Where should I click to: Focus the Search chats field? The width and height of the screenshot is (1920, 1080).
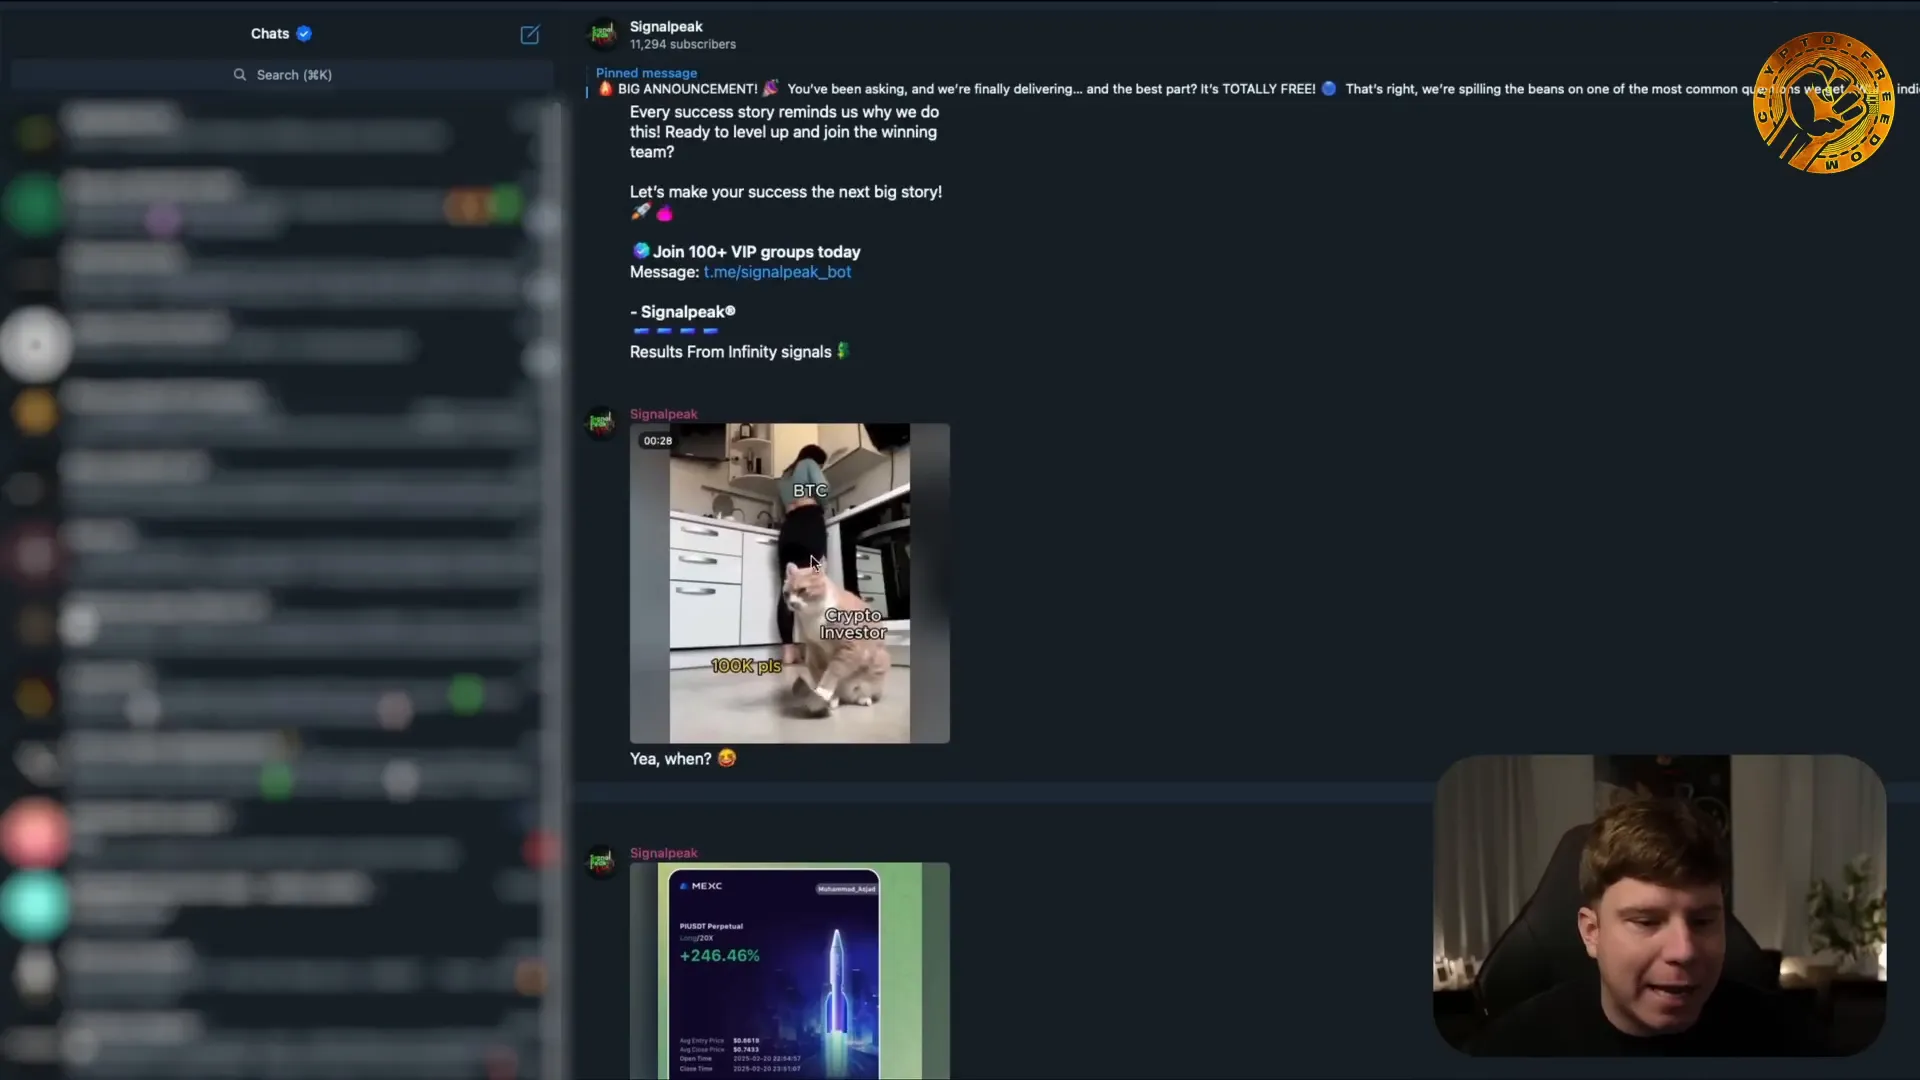[282, 75]
